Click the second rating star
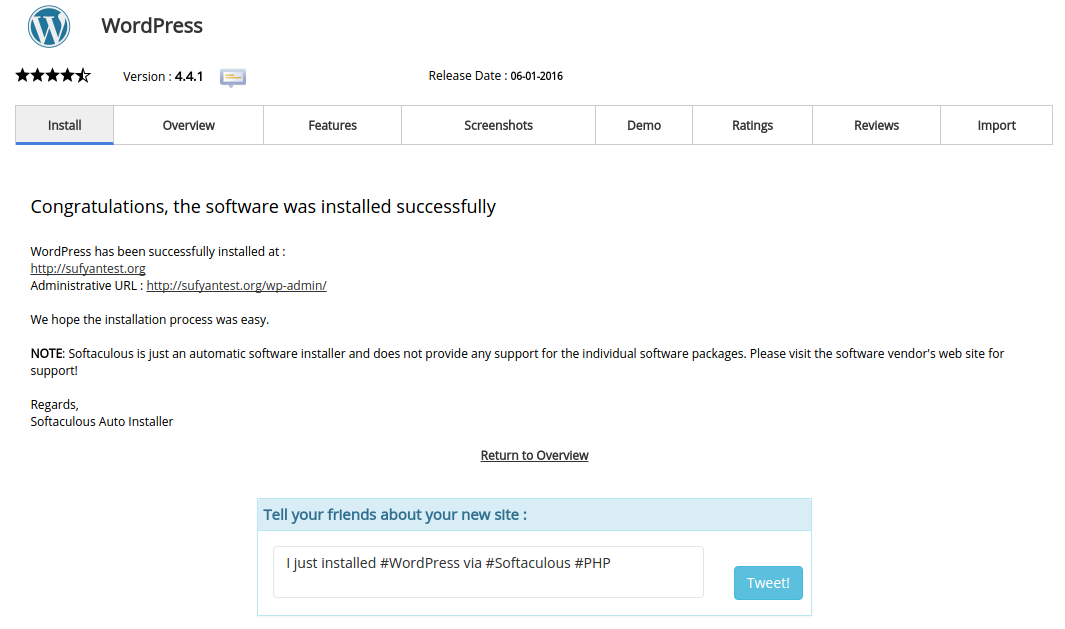The width and height of the screenshot is (1065, 629). pos(37,75)
